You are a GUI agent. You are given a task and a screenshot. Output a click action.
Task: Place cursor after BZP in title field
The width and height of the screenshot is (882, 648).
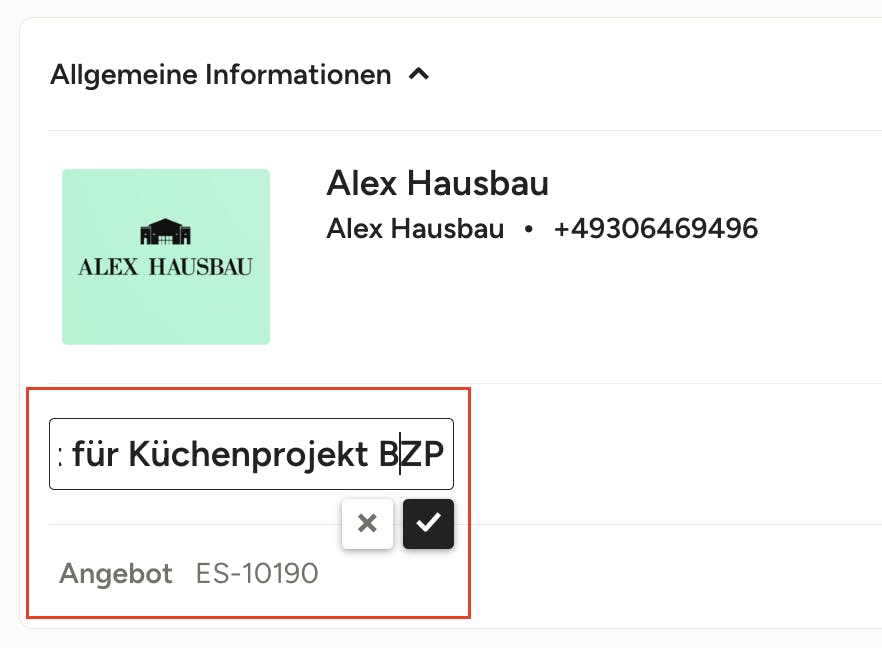point(446,454)
